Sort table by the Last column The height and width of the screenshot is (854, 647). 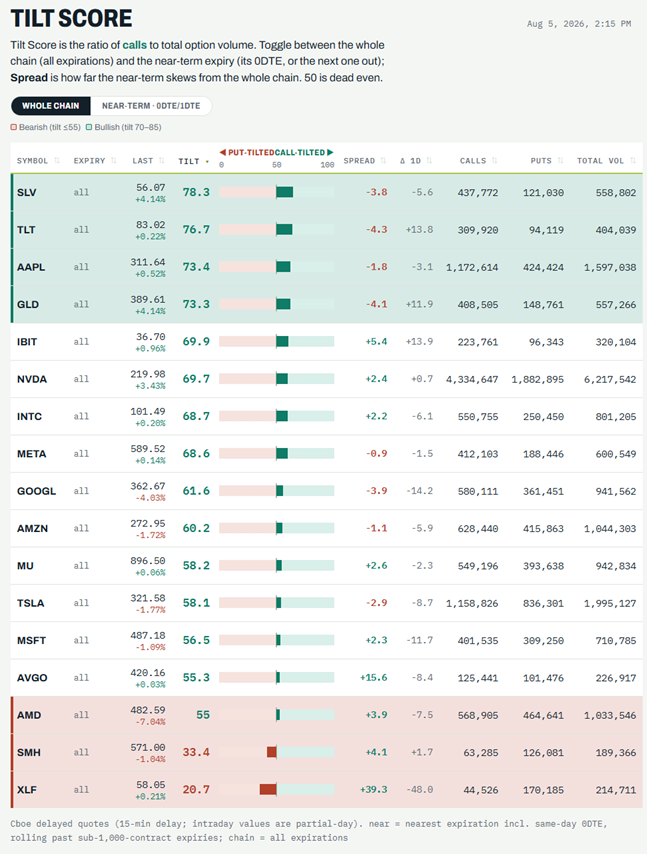(148, 161)
